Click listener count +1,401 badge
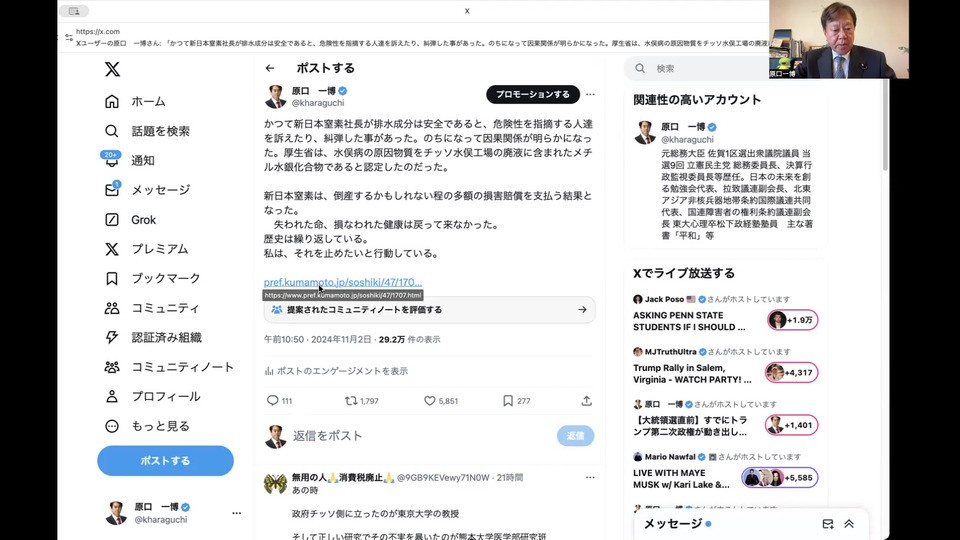Viewport: 960px width, 540px height. (792, 425)
